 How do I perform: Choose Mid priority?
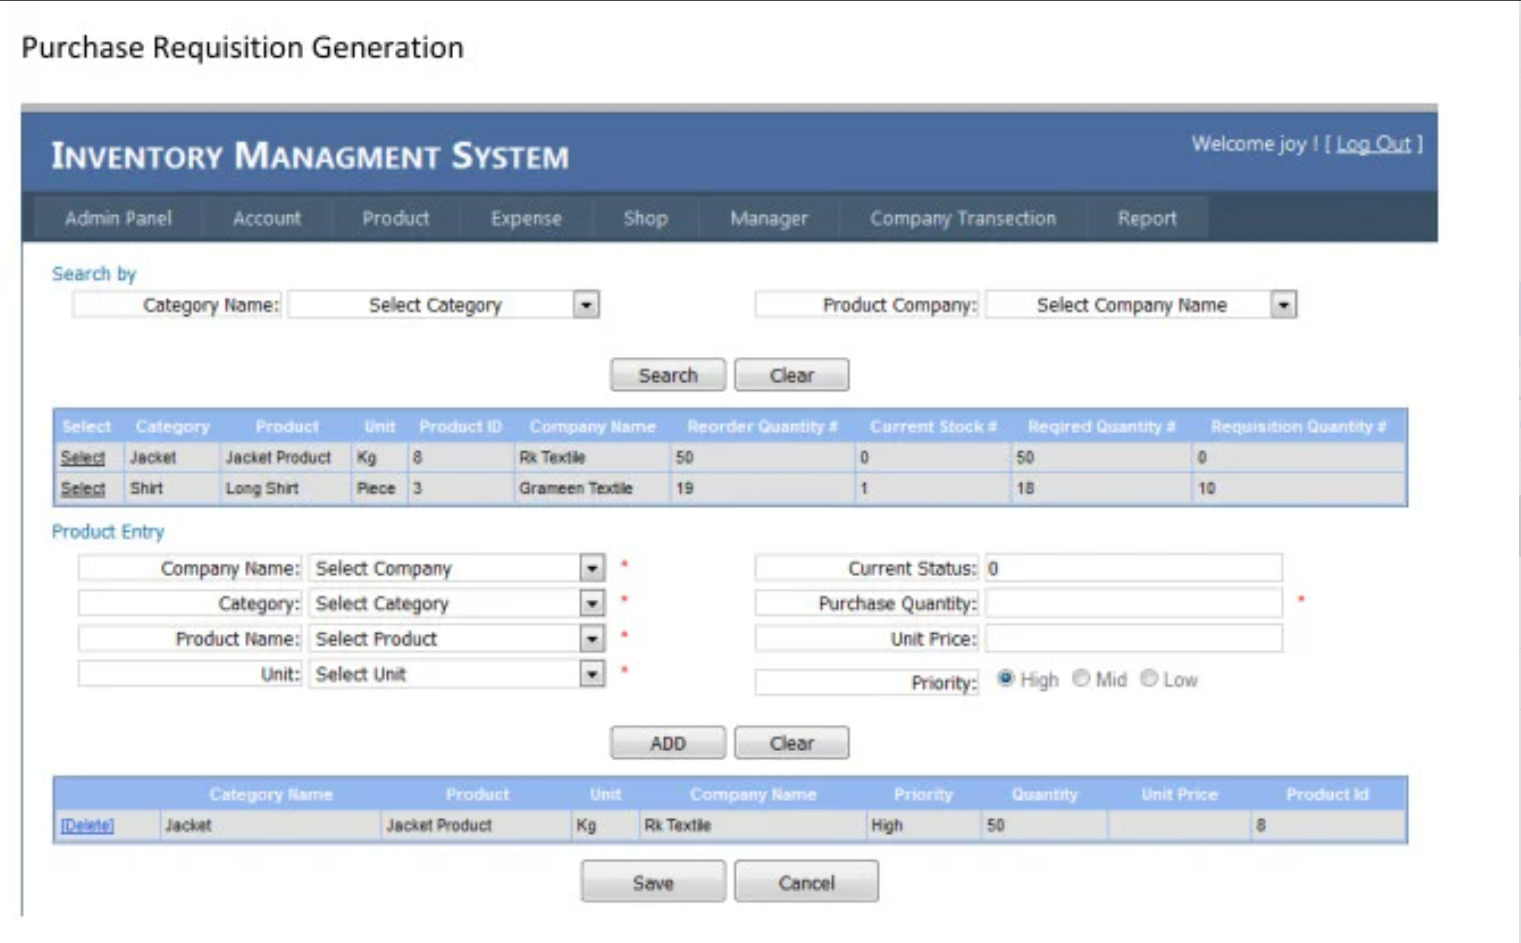[1079, 679]
